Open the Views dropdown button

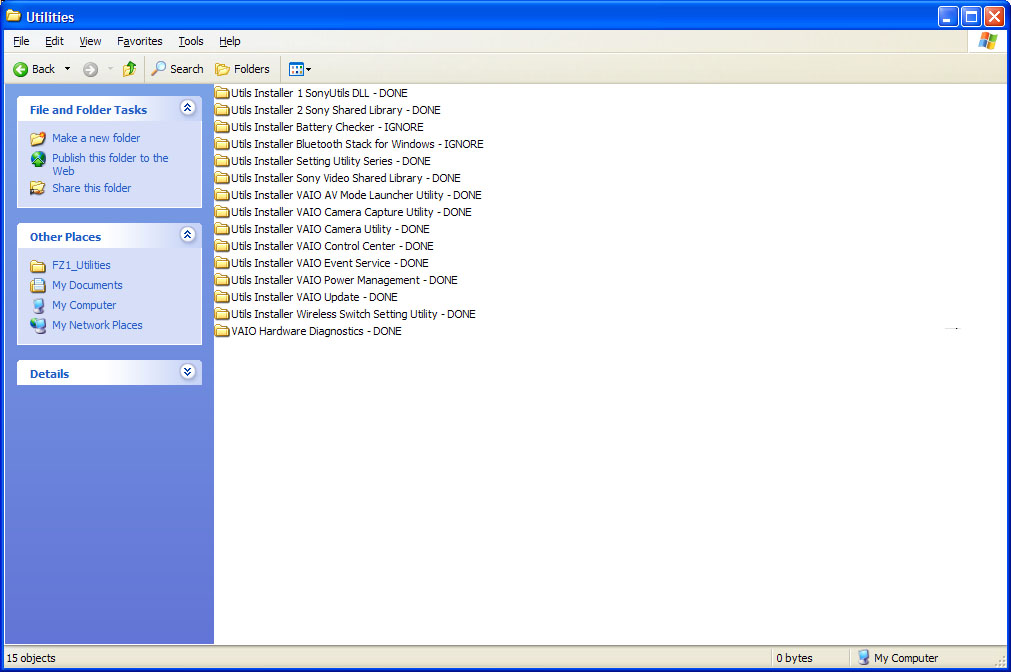[300, 69]
